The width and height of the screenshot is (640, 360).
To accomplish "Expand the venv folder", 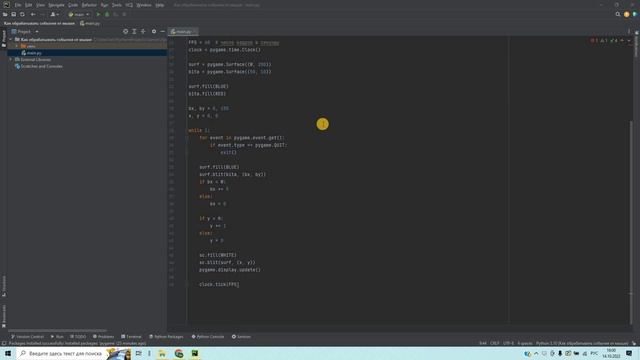I will 17,46.
